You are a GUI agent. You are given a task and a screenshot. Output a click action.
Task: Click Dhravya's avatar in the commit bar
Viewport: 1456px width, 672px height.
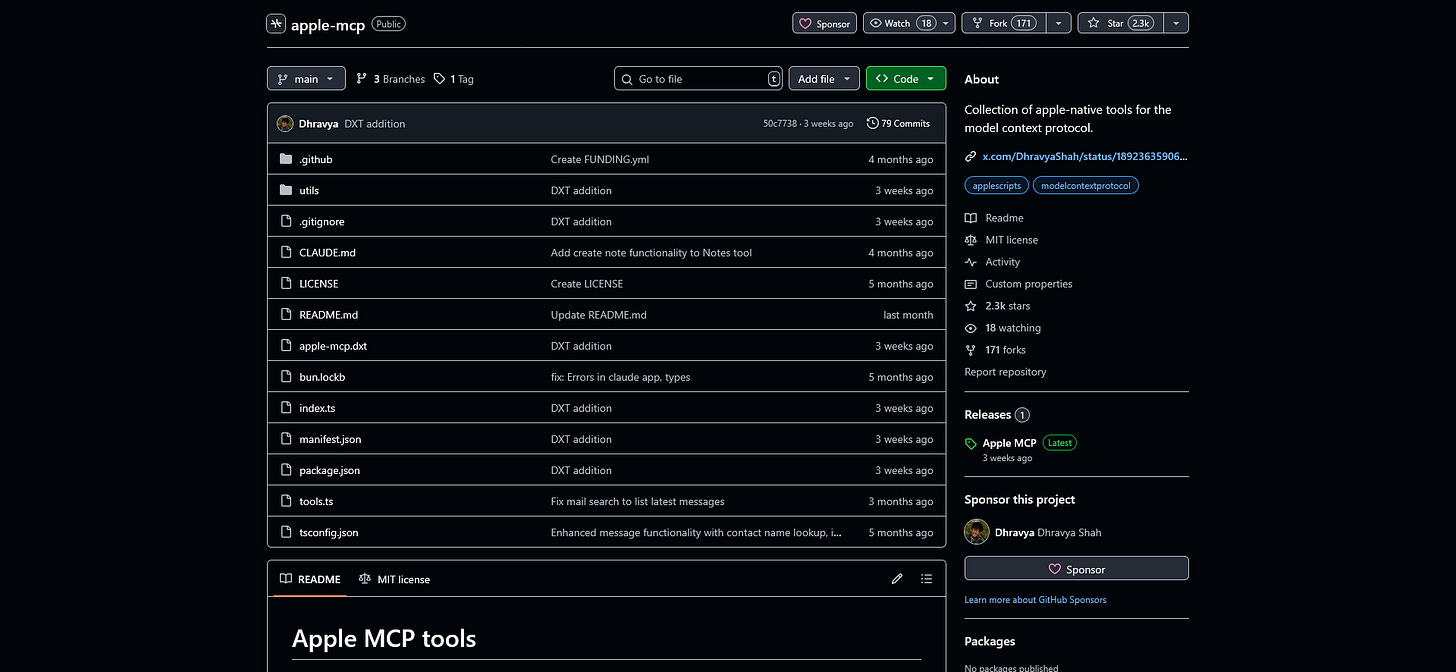285,124
